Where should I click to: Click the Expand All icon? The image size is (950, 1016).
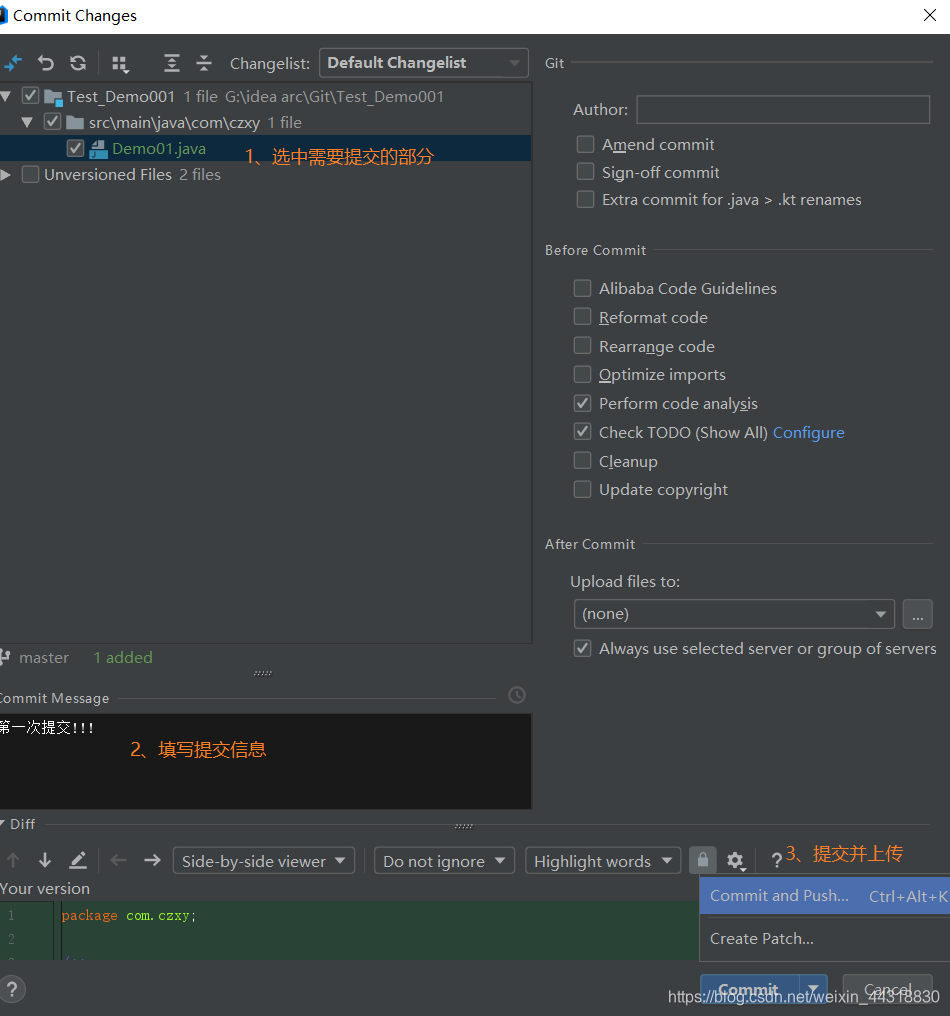[171, 63]
